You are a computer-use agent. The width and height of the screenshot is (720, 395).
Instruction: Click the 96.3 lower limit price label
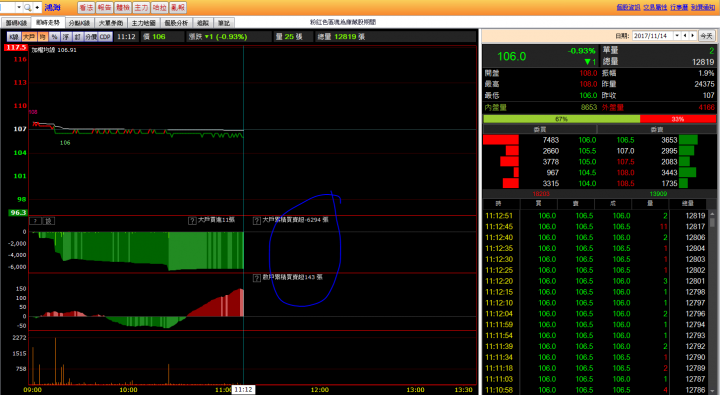click(x=18, y=213)
